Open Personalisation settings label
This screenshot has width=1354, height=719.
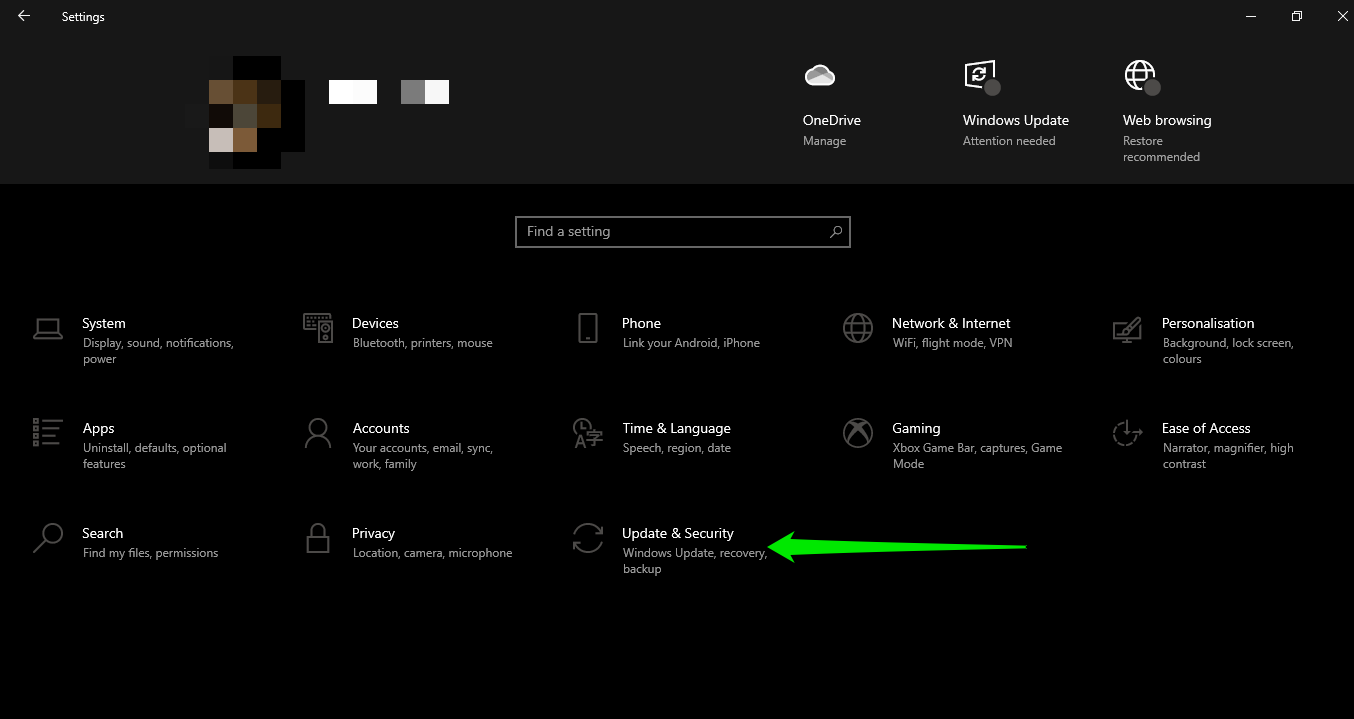point(1208,323)
